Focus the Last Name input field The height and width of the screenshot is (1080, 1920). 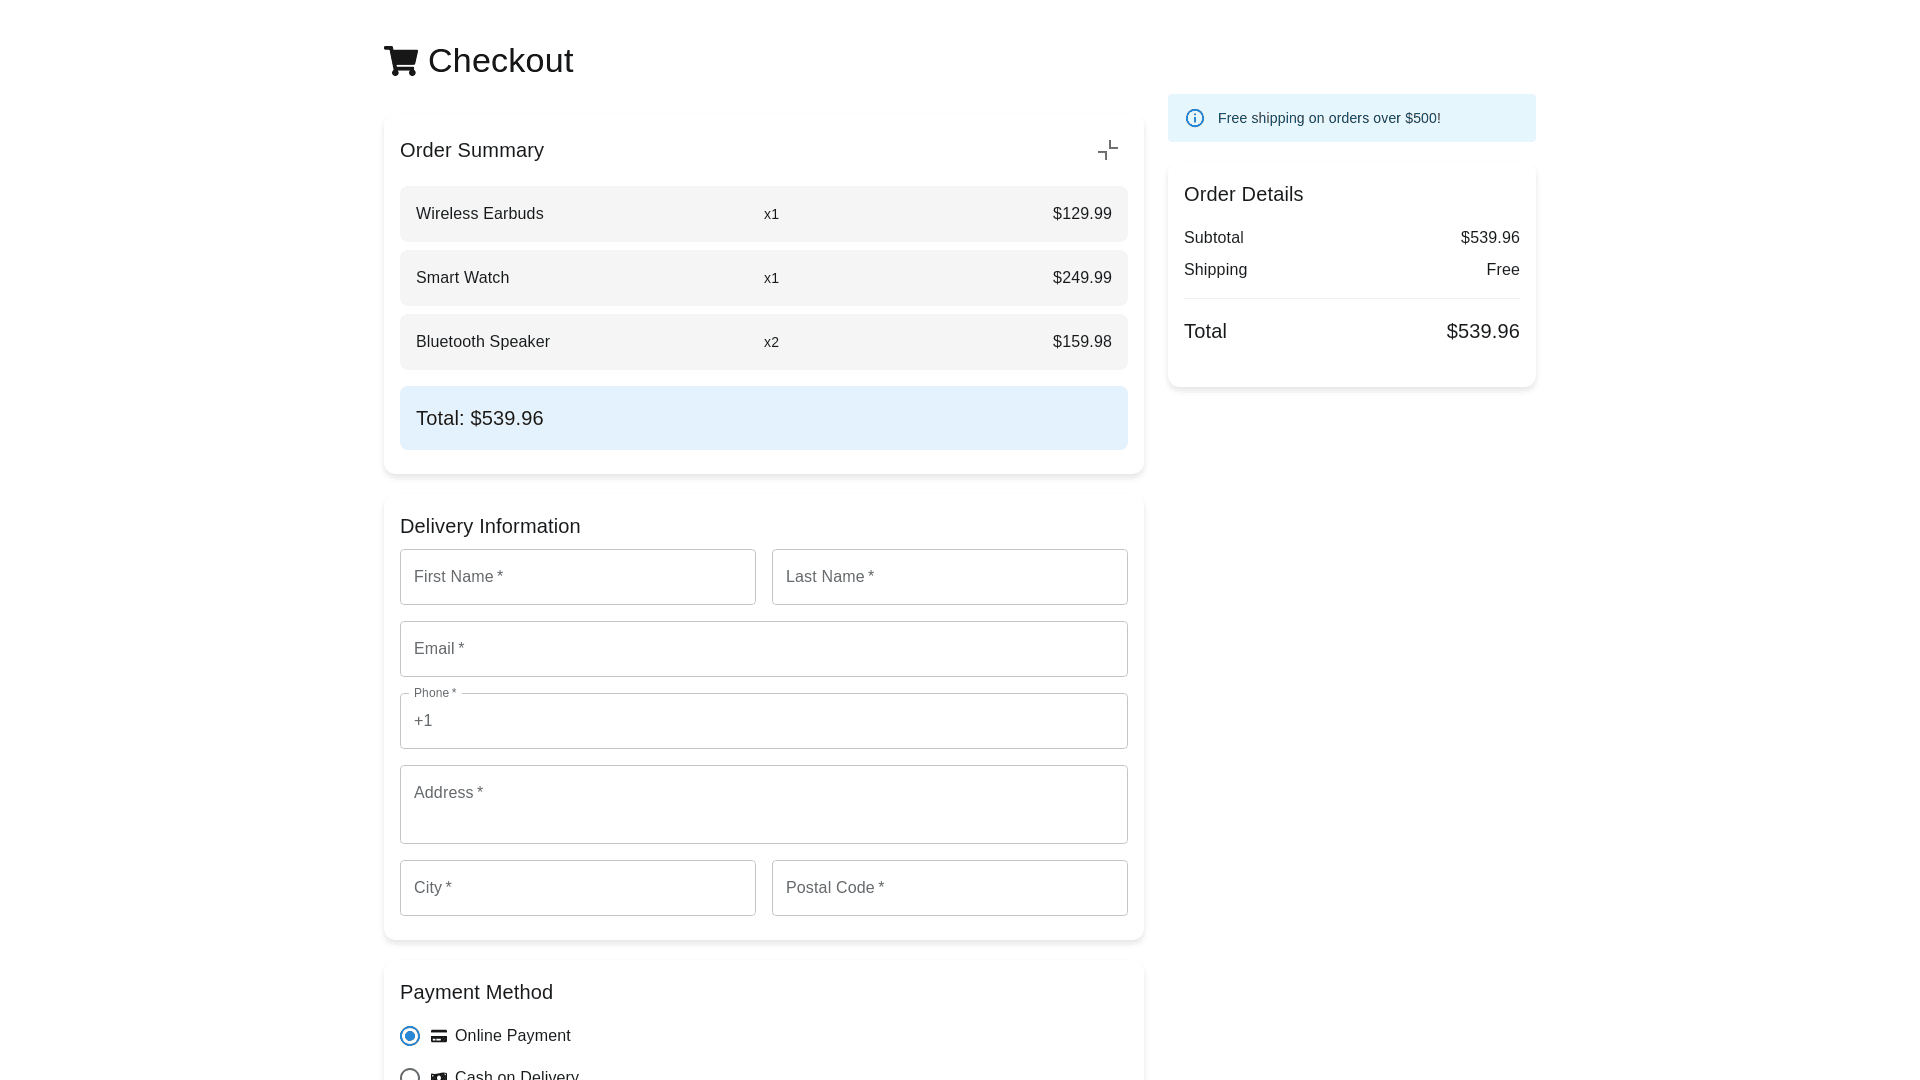(x=949, y=577)
